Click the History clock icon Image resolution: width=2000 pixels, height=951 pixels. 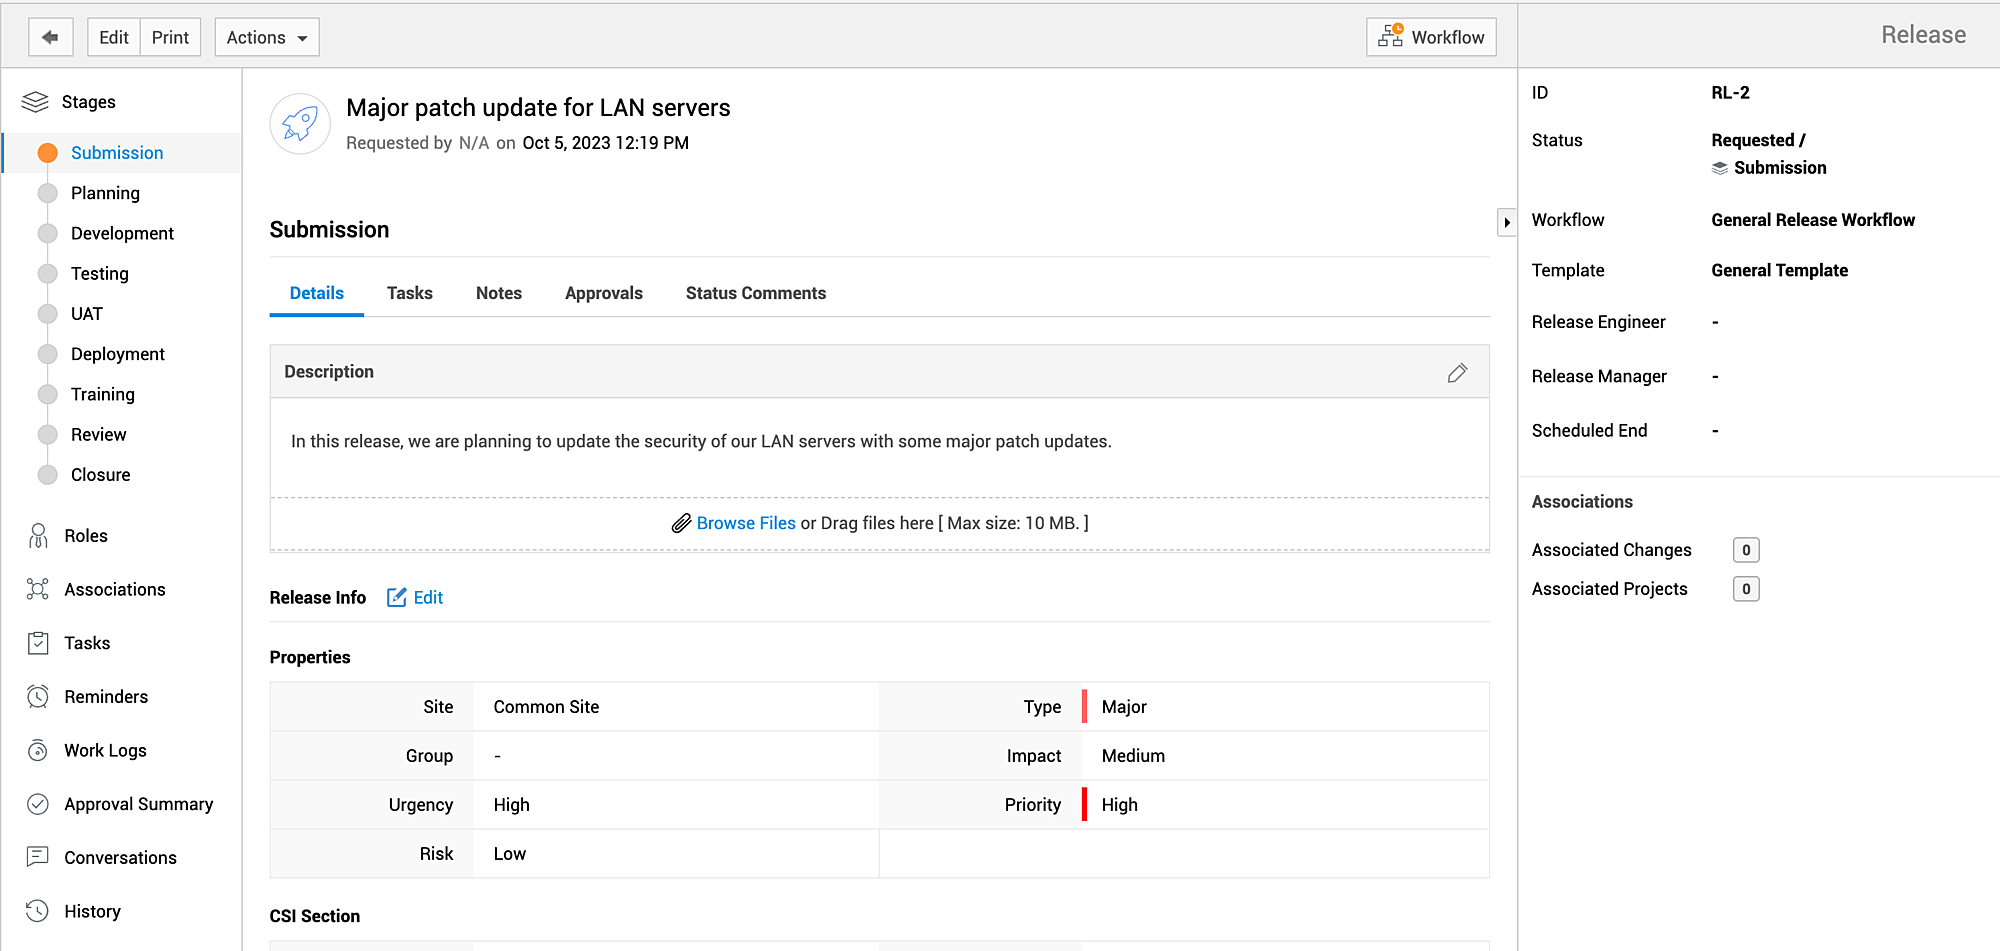click(38, 911)
